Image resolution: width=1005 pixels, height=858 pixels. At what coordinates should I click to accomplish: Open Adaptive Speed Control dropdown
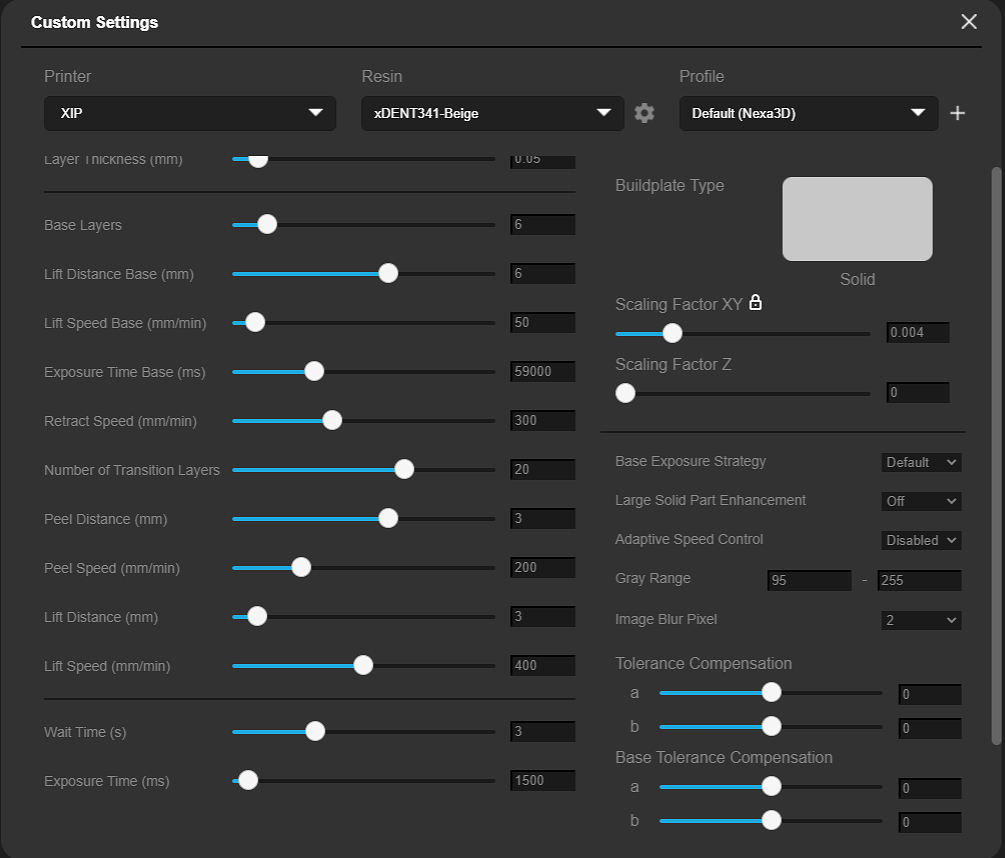click(x=921, y=540)
